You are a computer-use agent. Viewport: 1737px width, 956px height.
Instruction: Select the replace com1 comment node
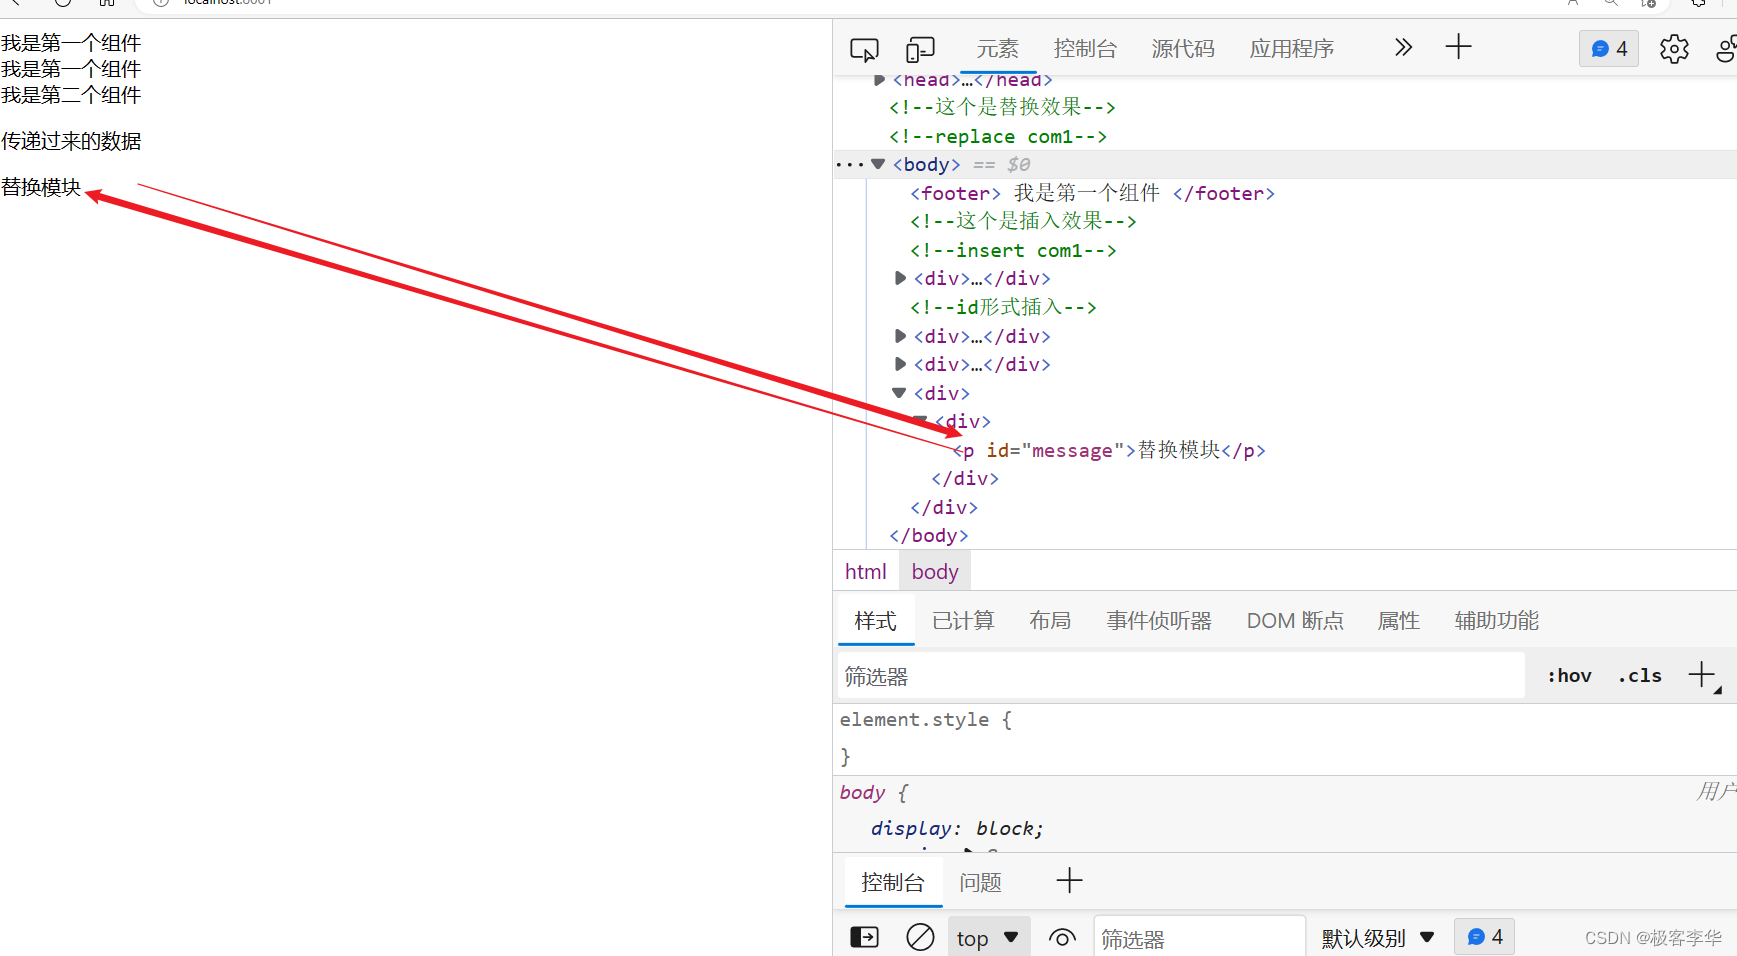[x=998, y=136]
